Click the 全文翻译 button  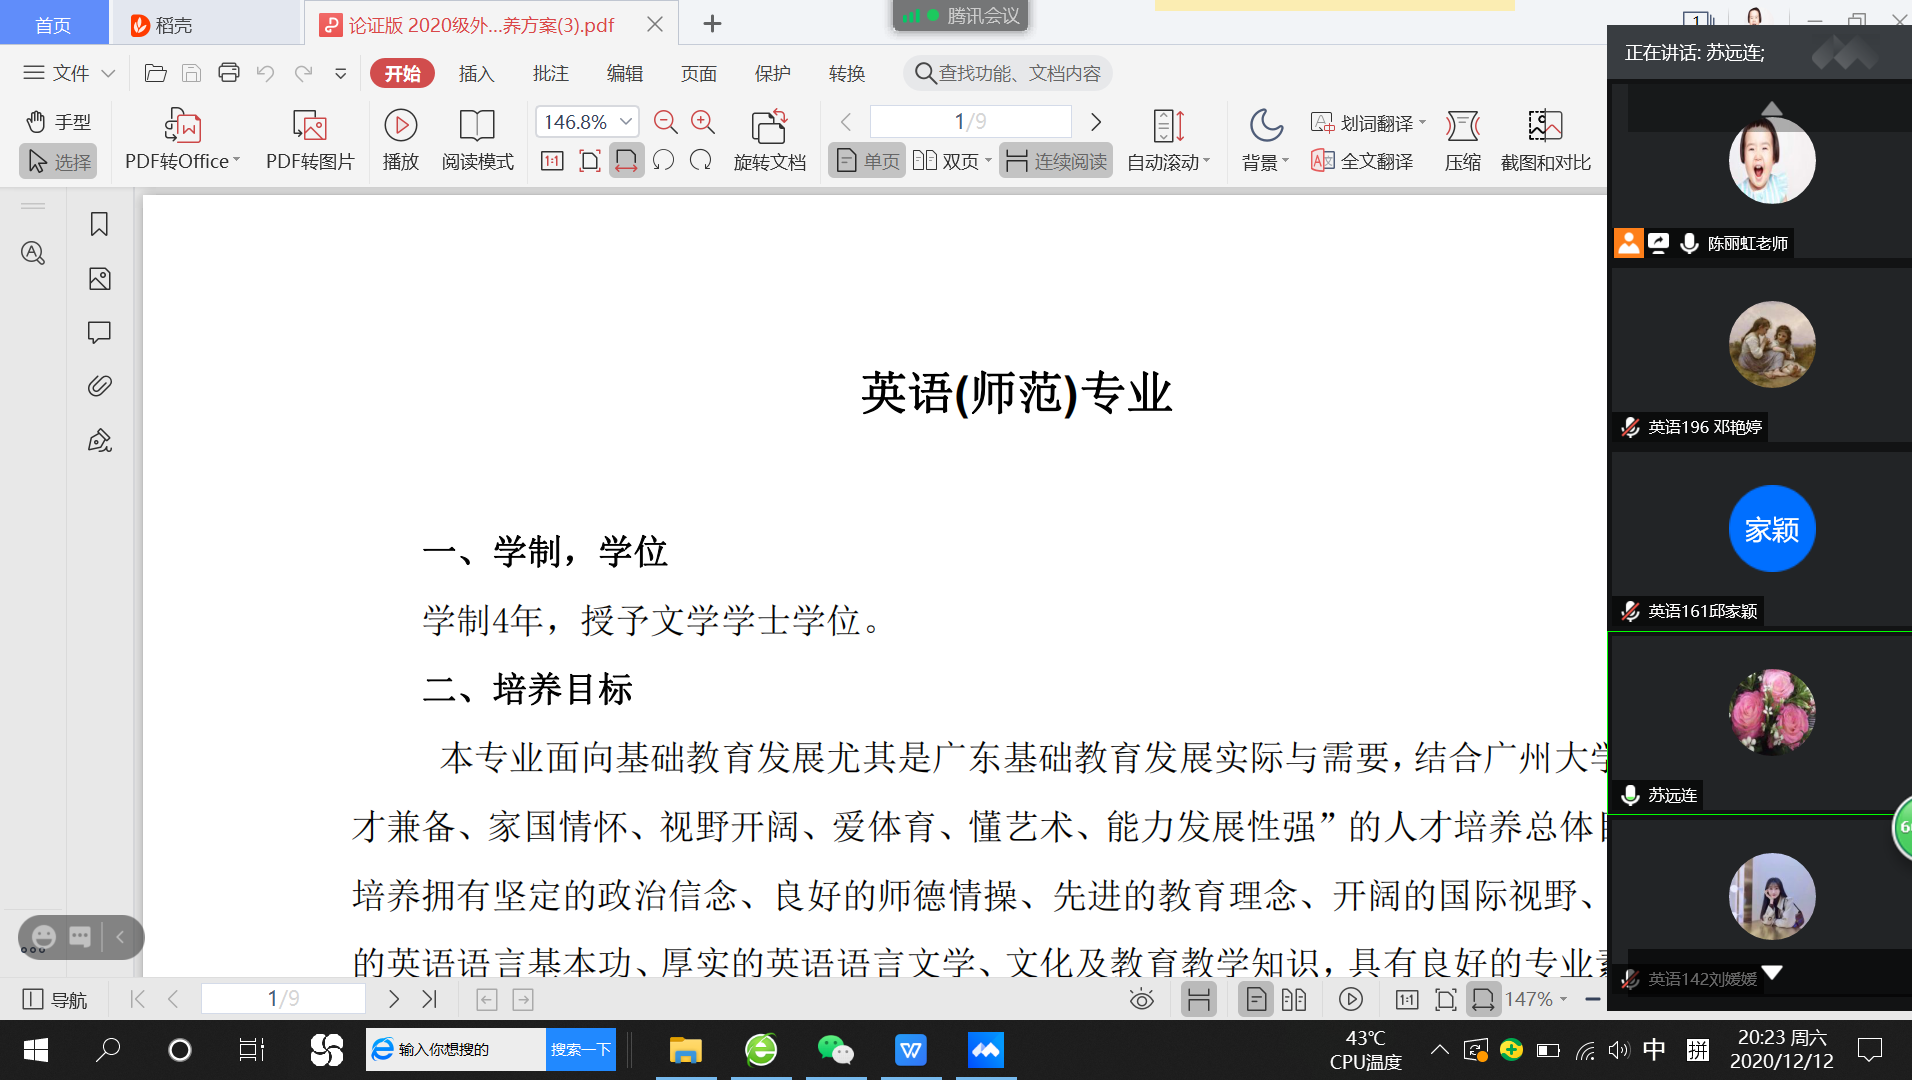(x=1363, y=161)
